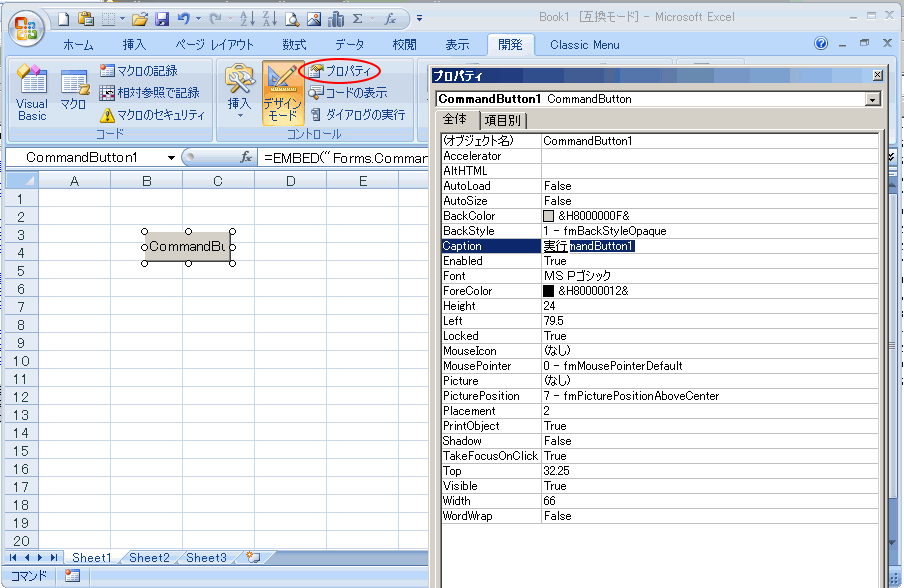
Task: Toggle 相対参照で記録 (Use Relative References)
Action: (x=149, y=93)
